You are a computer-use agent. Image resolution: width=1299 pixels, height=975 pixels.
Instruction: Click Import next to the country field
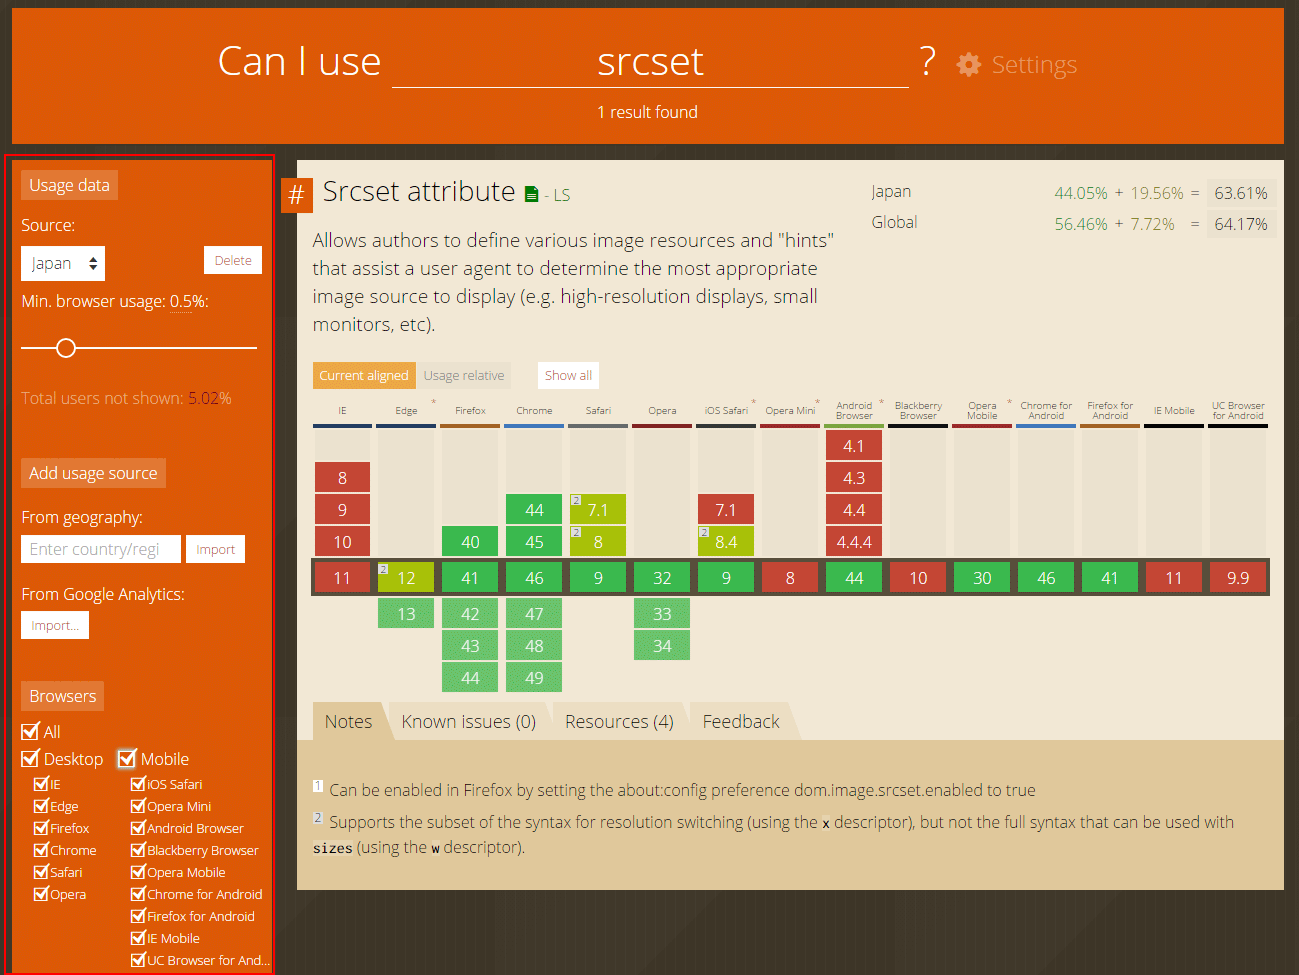tap(215, 549)
